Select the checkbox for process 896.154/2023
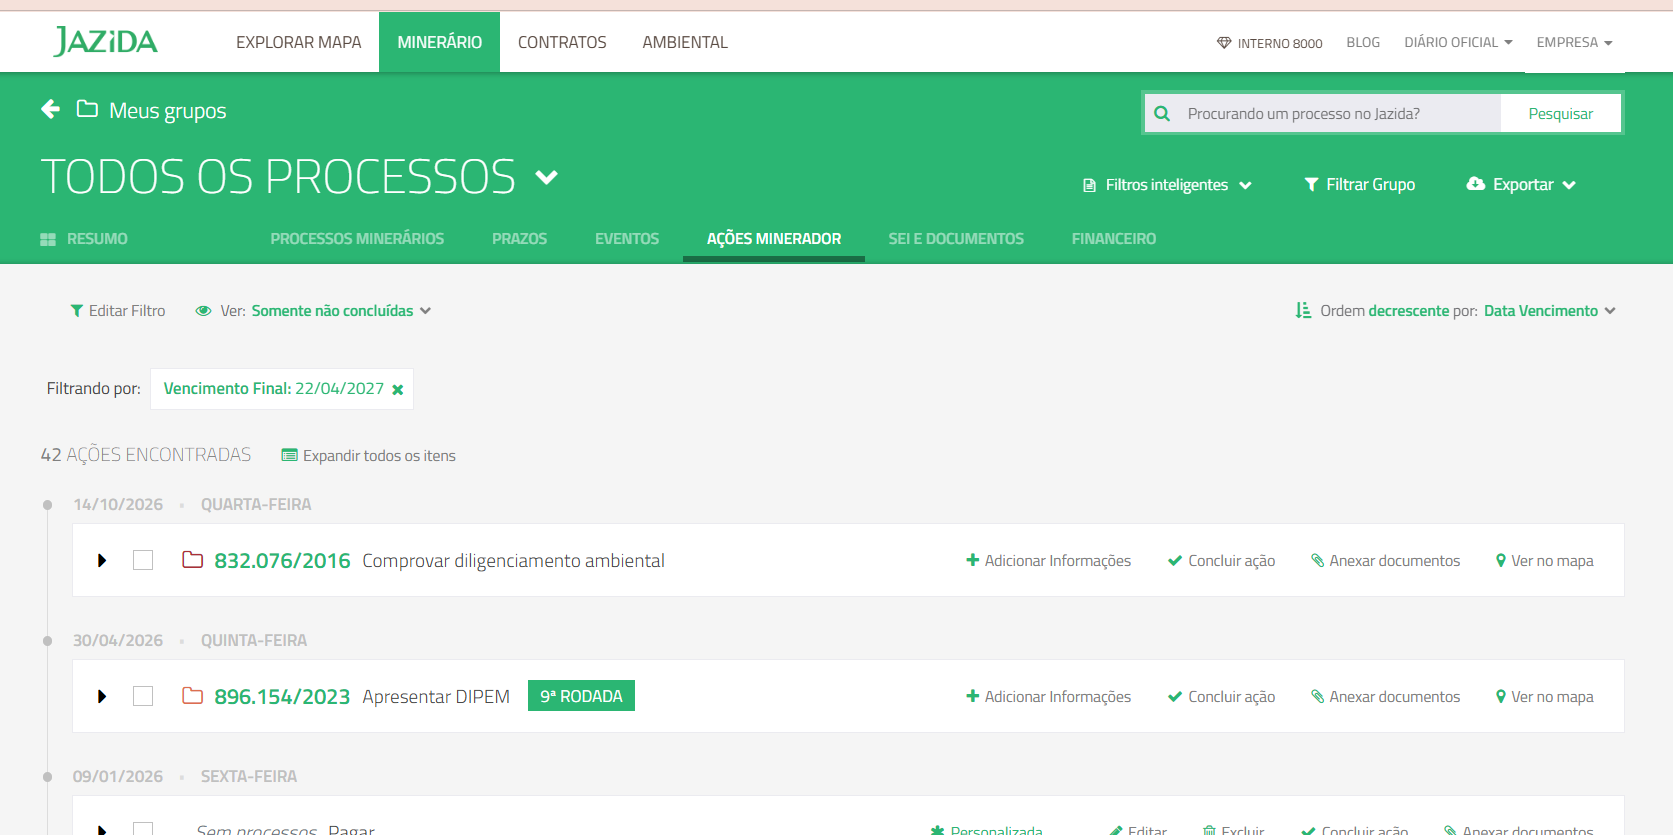Screen dimensions: 1673x835 (143, 696)
